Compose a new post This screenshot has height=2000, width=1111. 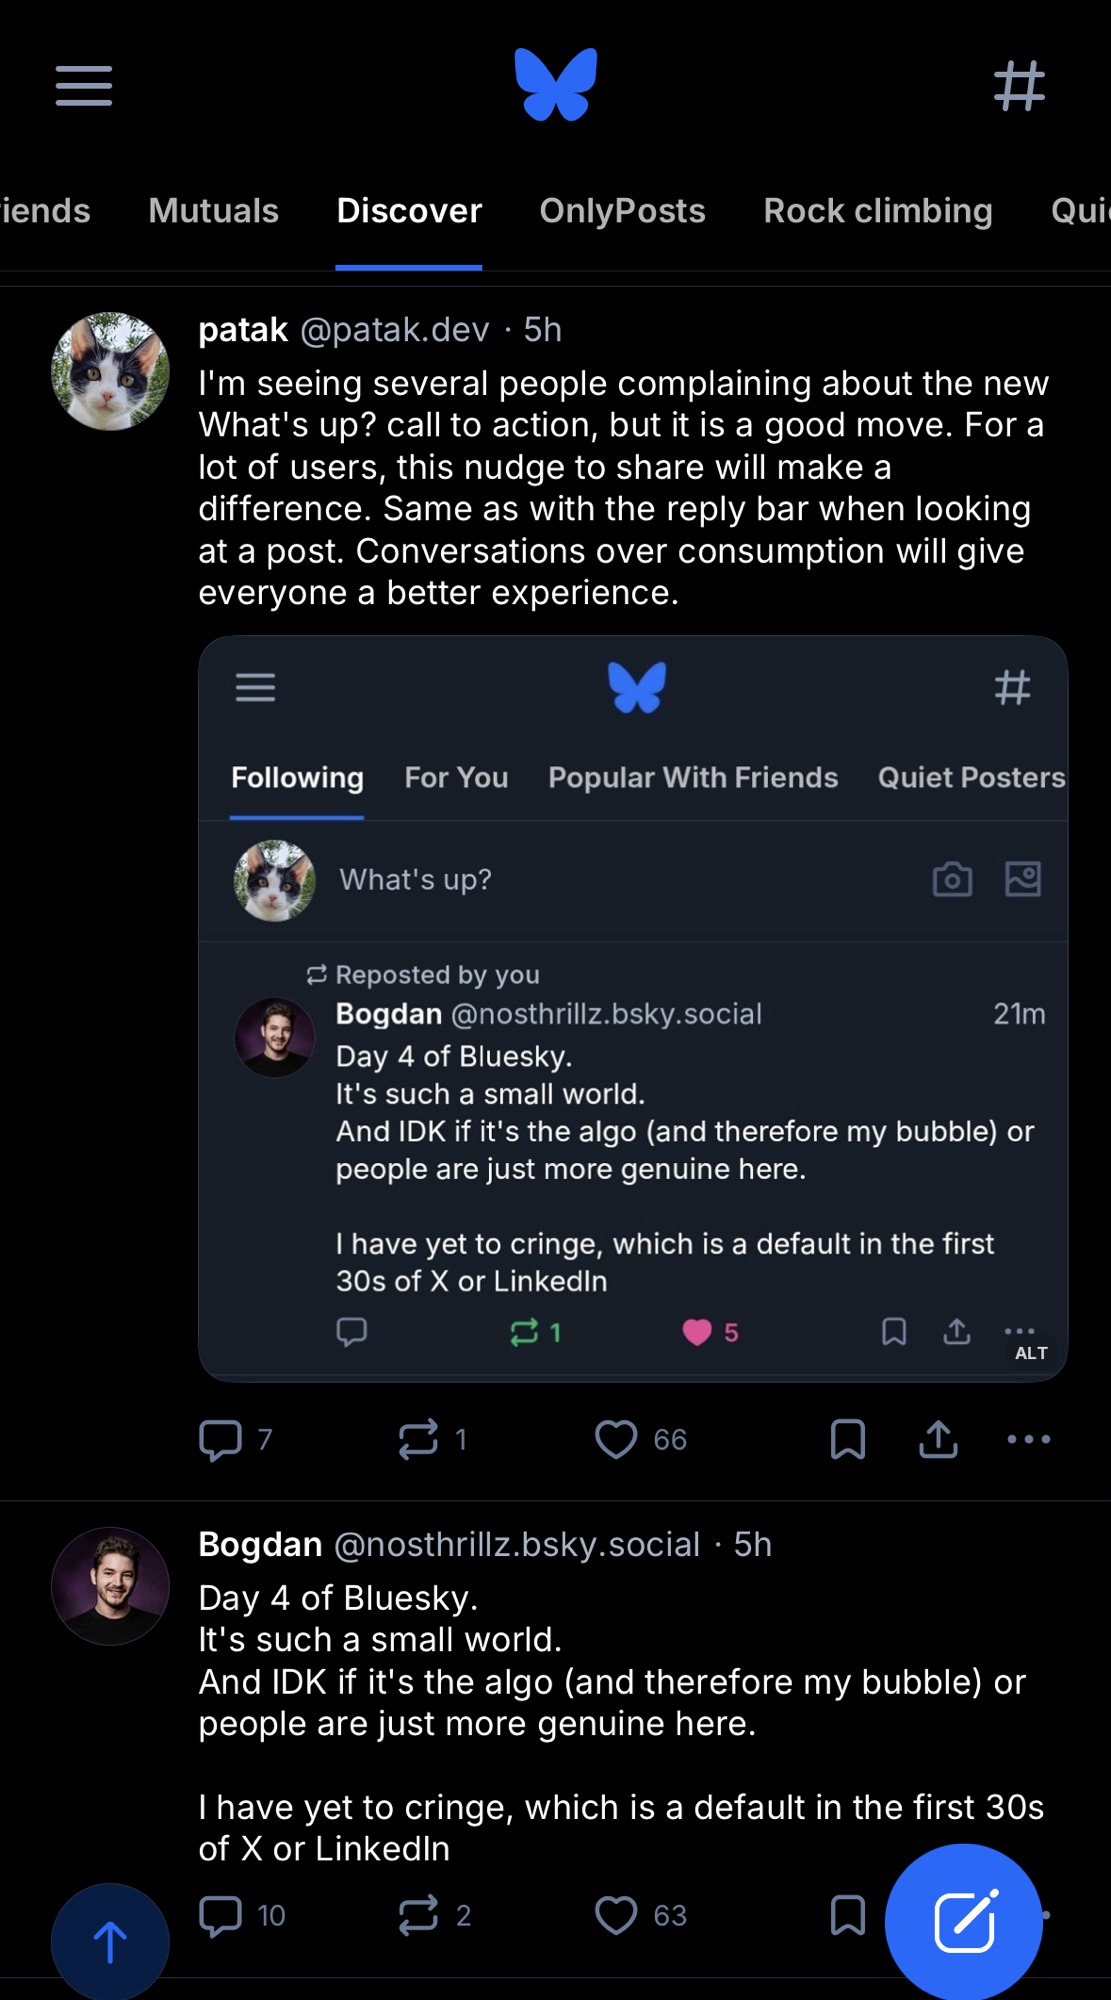coord(963,1921)
